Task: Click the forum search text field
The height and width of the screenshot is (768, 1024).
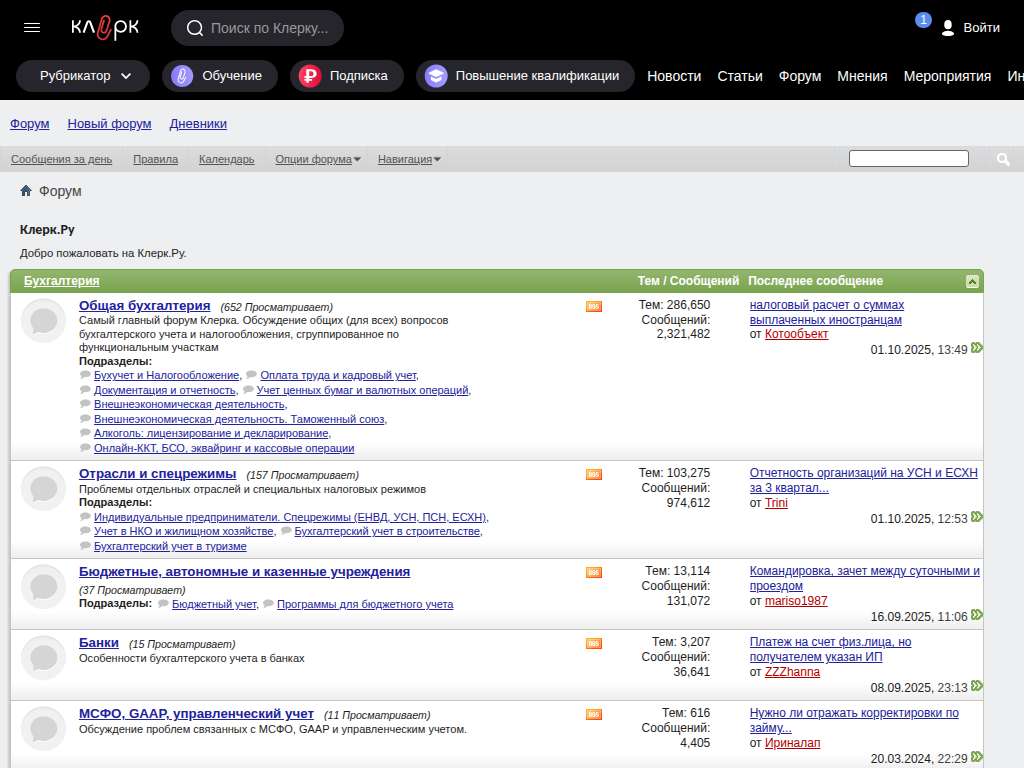Action: coord(908,159)
